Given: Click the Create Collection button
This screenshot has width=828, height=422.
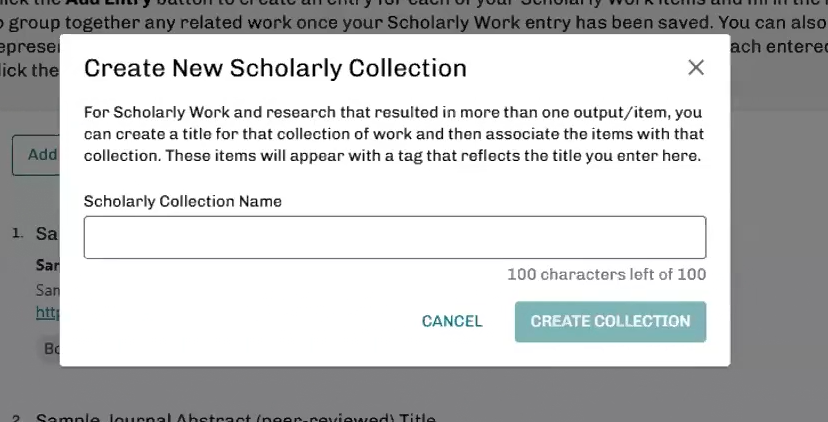Looking at the screenshot, I should point(610,321).
